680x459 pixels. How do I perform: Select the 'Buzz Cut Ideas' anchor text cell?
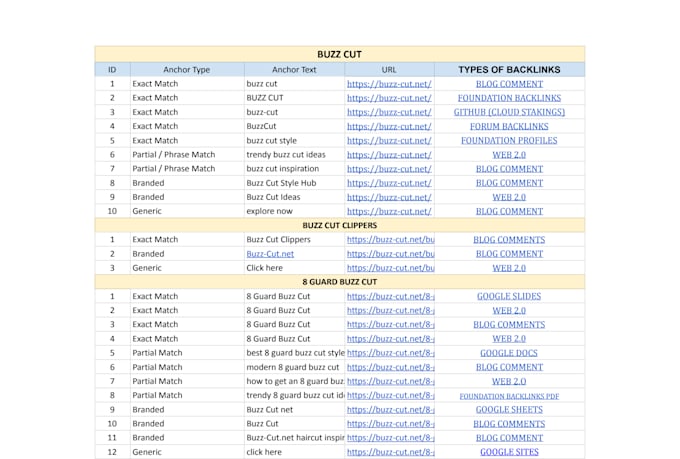click(x=294, y=197)
